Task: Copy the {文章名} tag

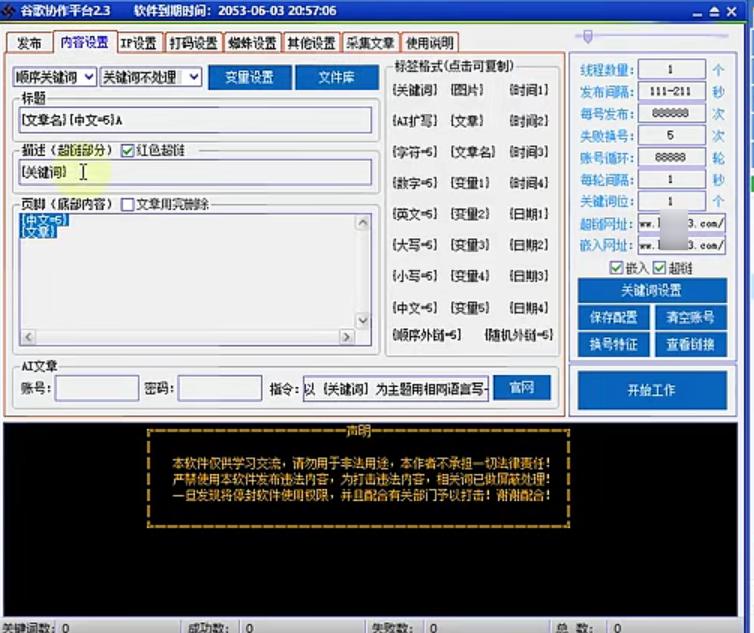Action: (473, 152)
